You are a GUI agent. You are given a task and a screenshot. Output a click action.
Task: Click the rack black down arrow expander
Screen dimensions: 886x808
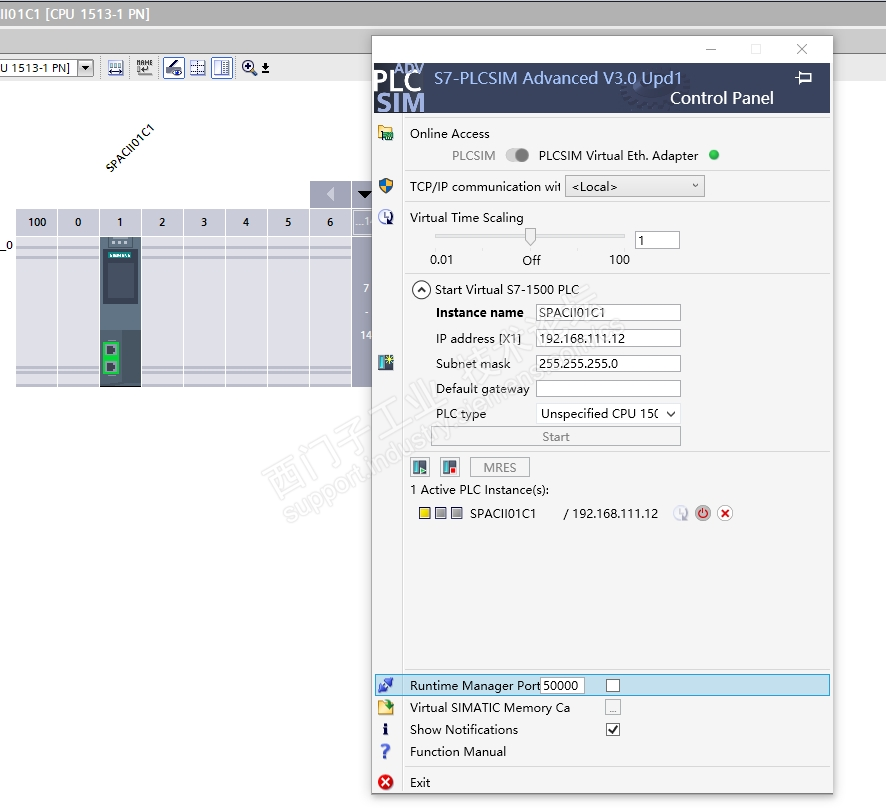(x=364, y=194)
